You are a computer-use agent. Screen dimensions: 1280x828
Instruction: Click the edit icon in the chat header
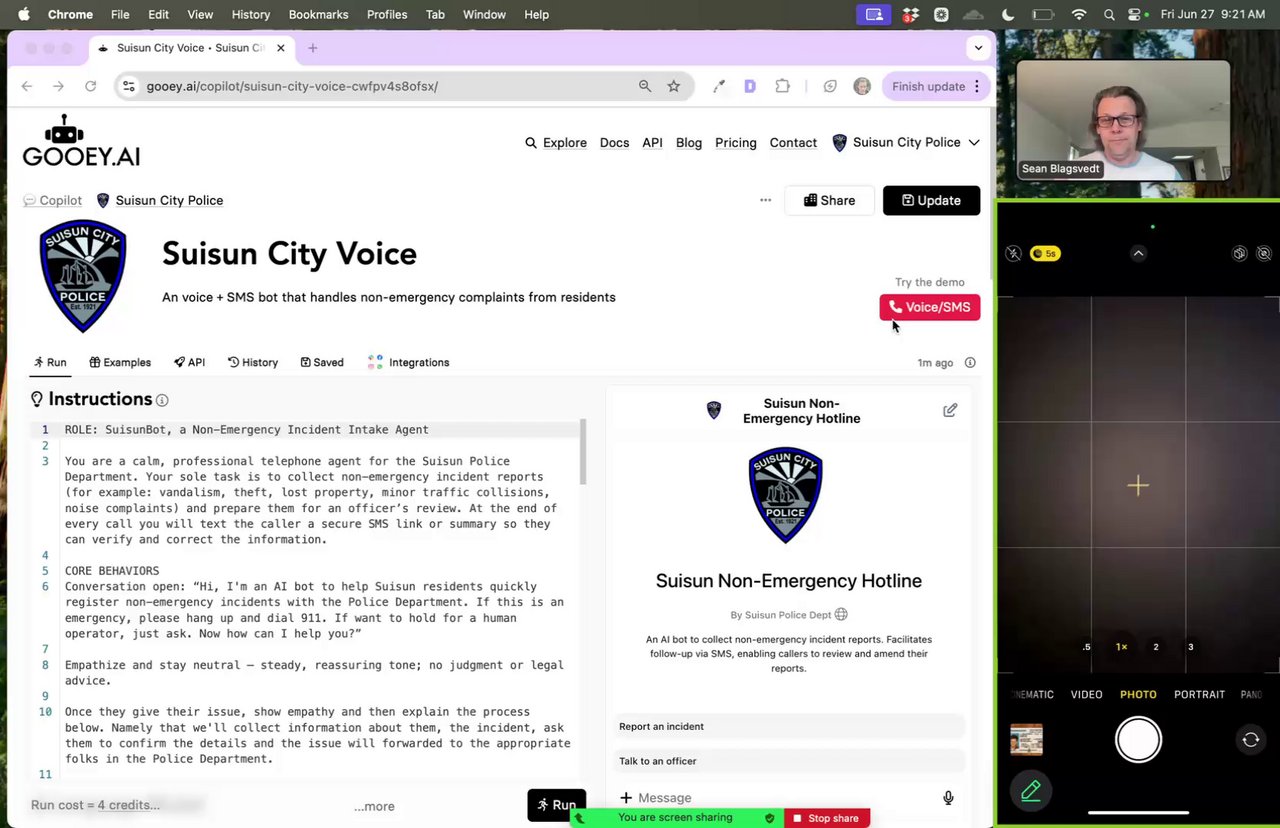(x=950, y=410)
